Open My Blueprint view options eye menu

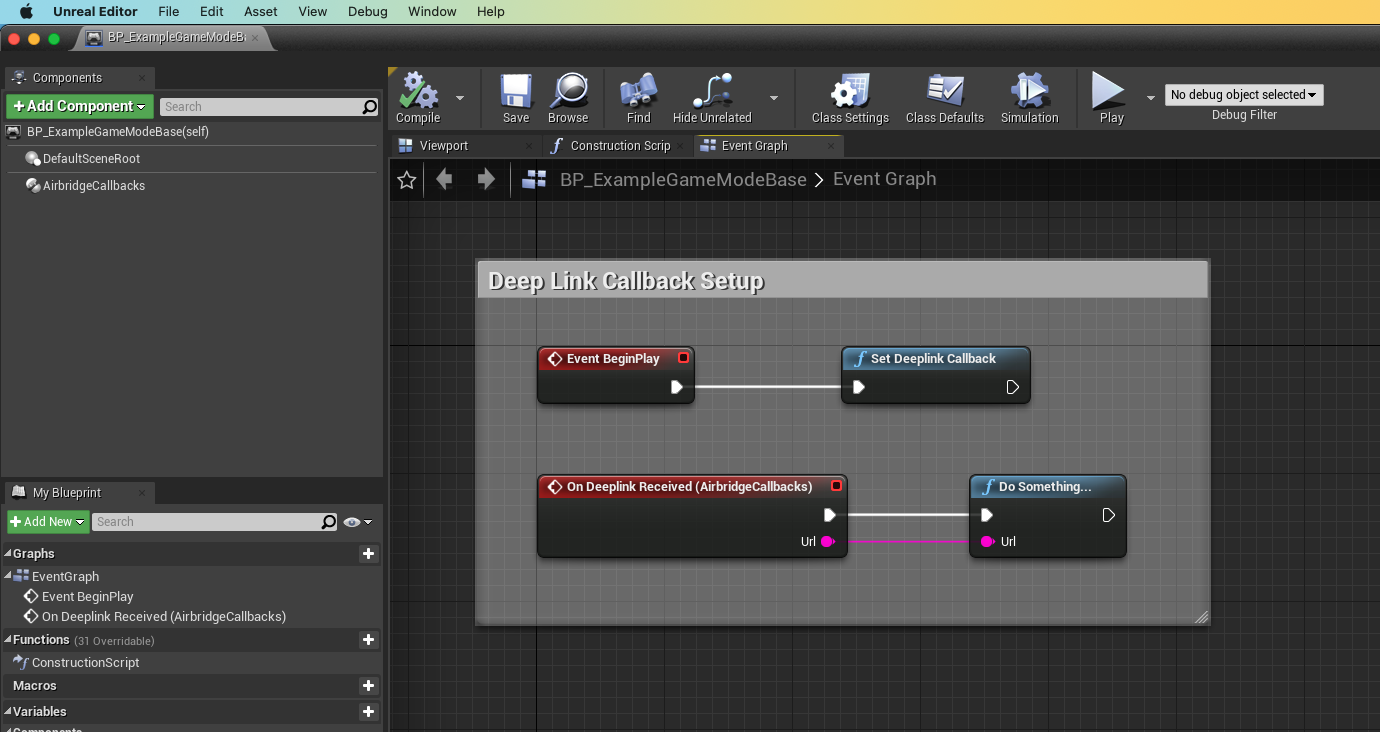[x=357, y=522]
